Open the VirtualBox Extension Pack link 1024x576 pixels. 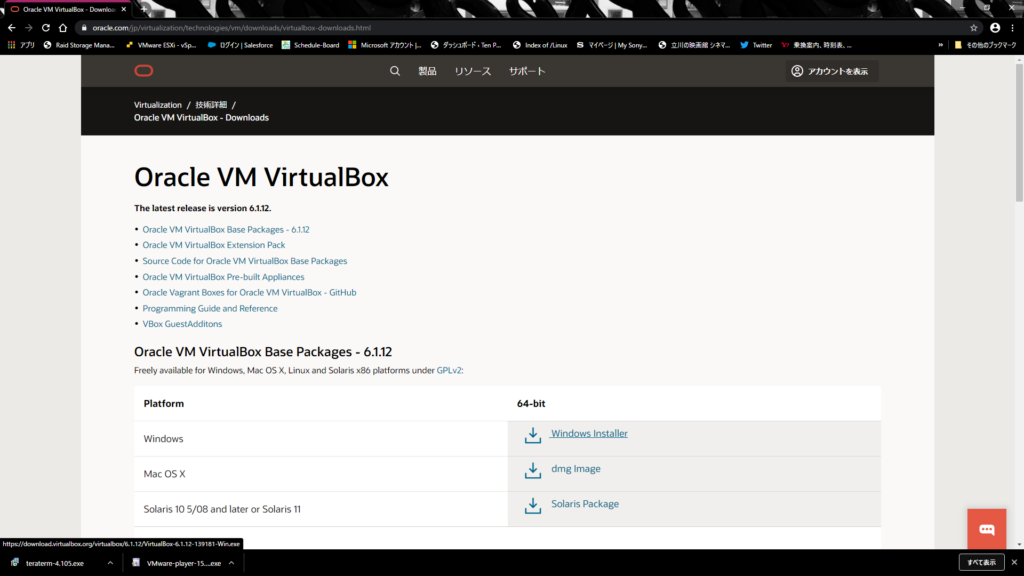tap(214, 245)
